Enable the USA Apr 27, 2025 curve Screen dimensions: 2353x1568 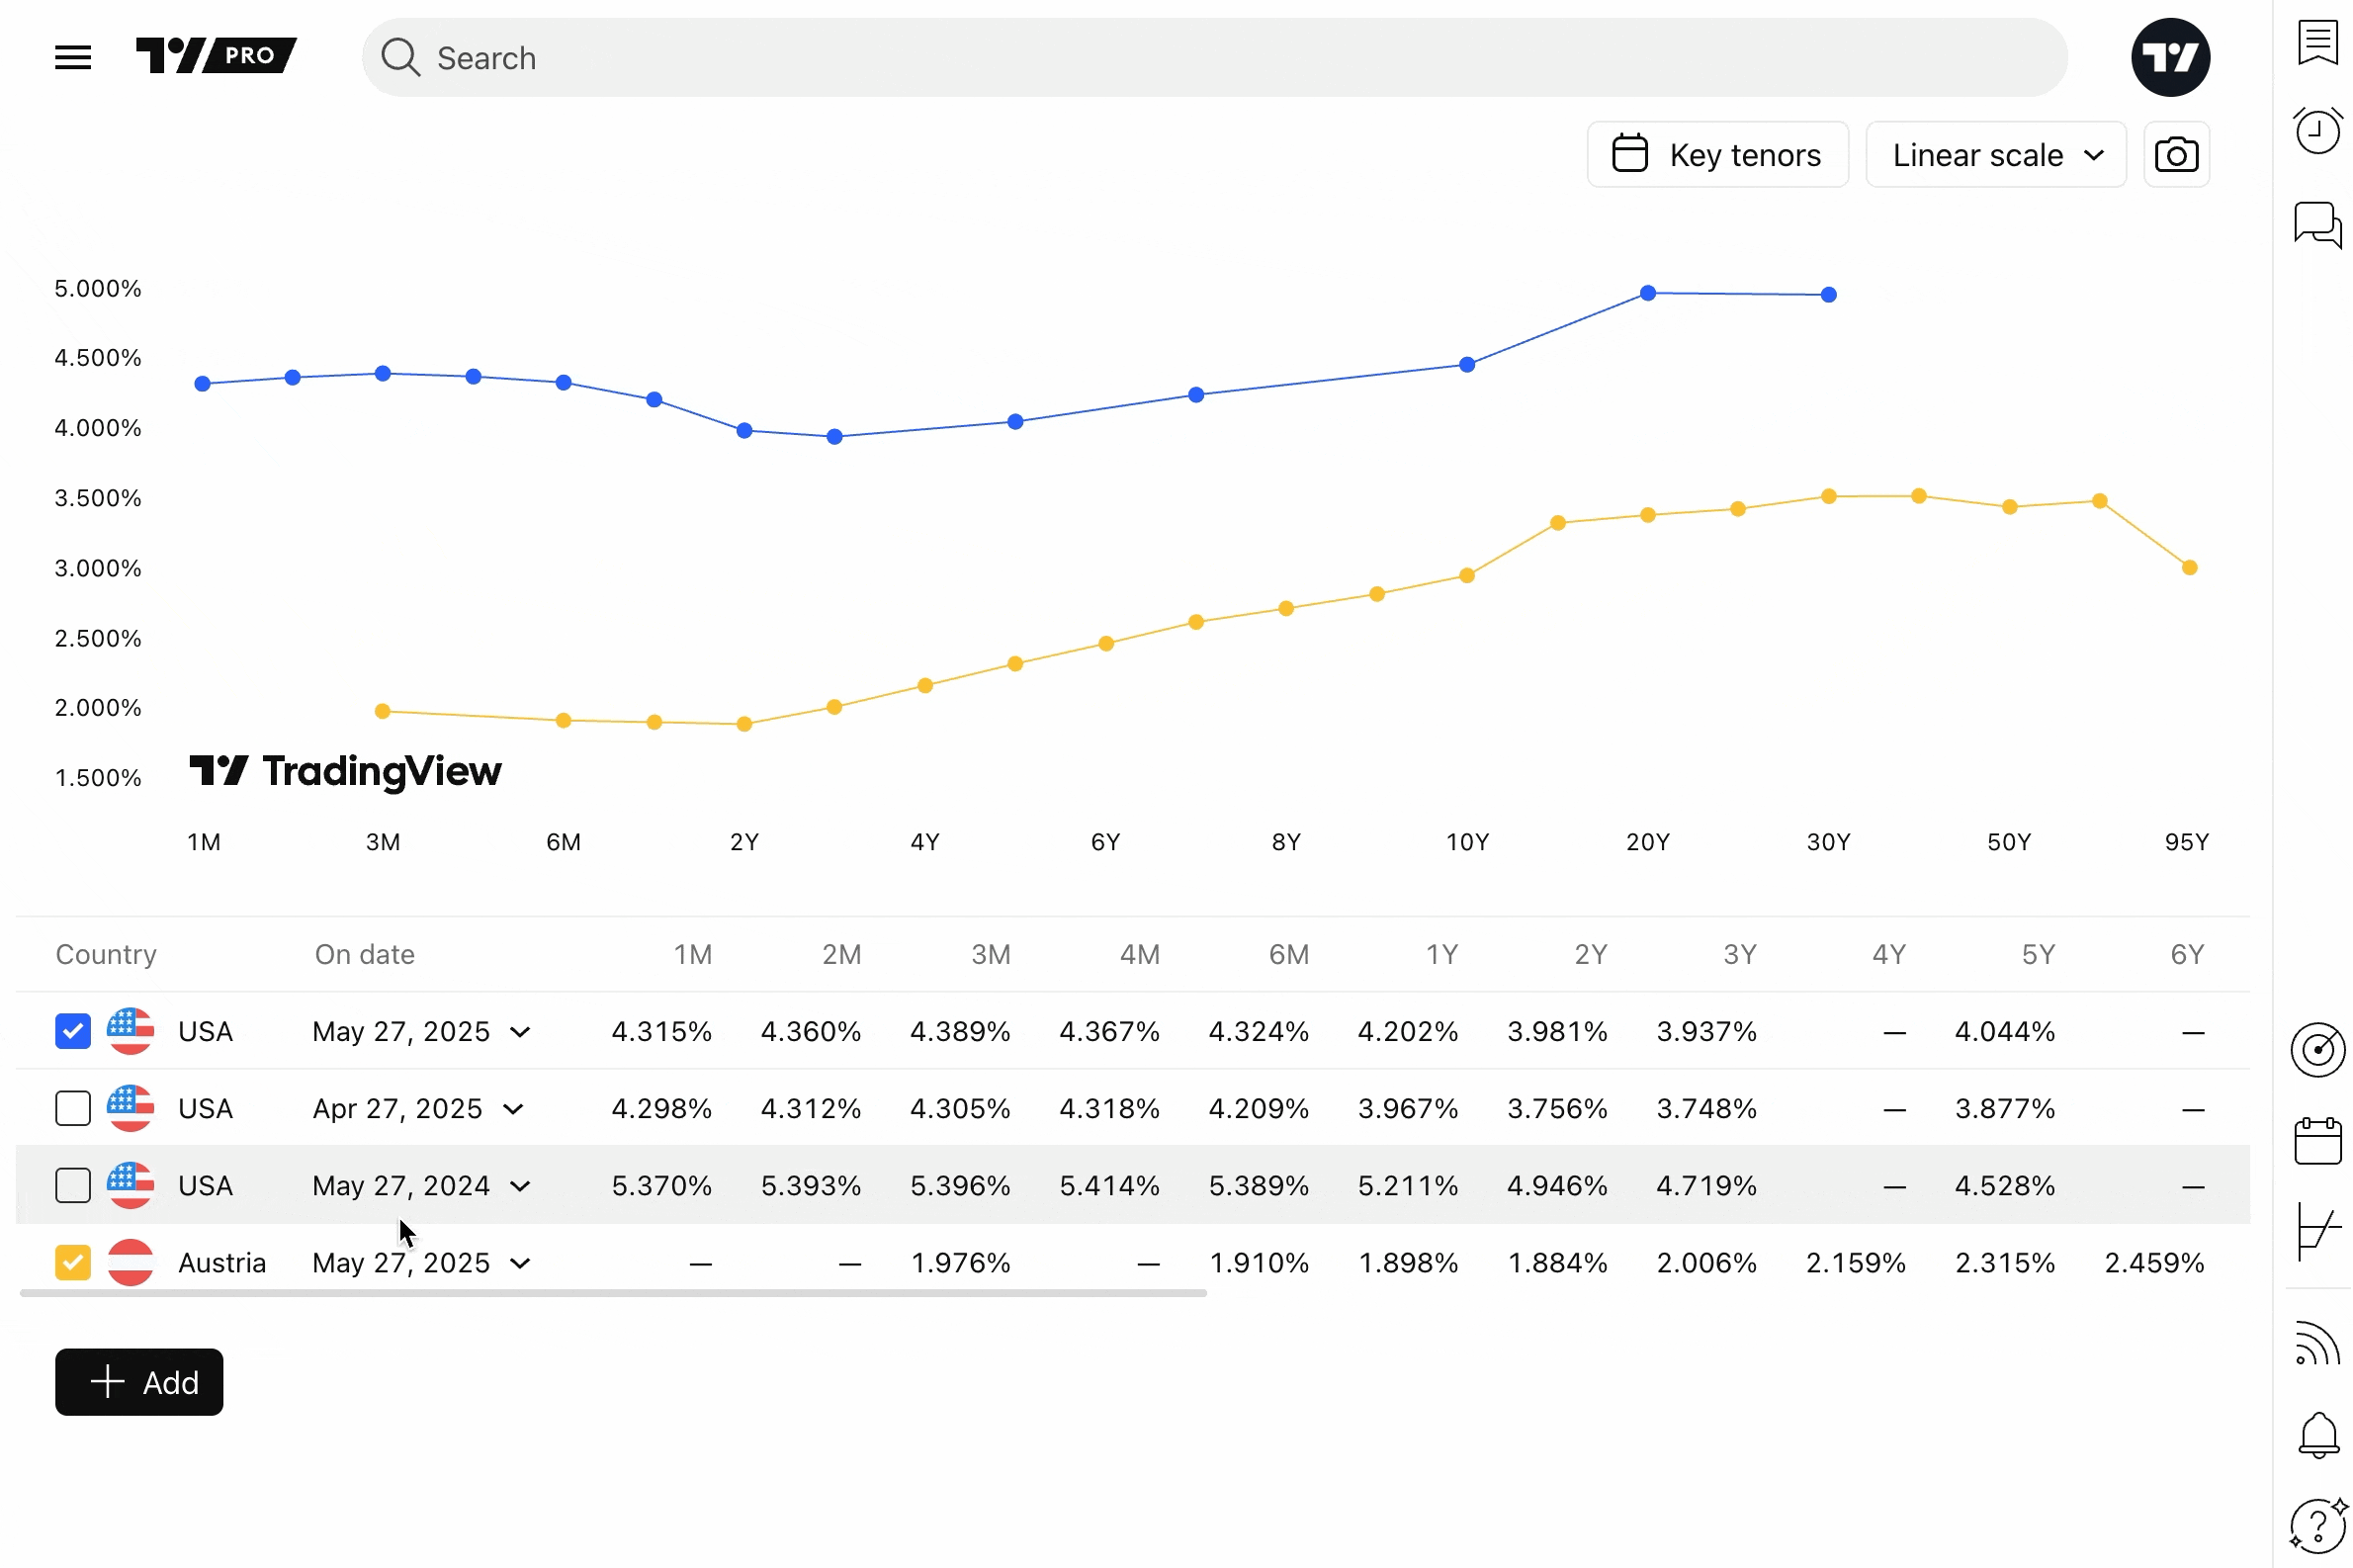72,1108
